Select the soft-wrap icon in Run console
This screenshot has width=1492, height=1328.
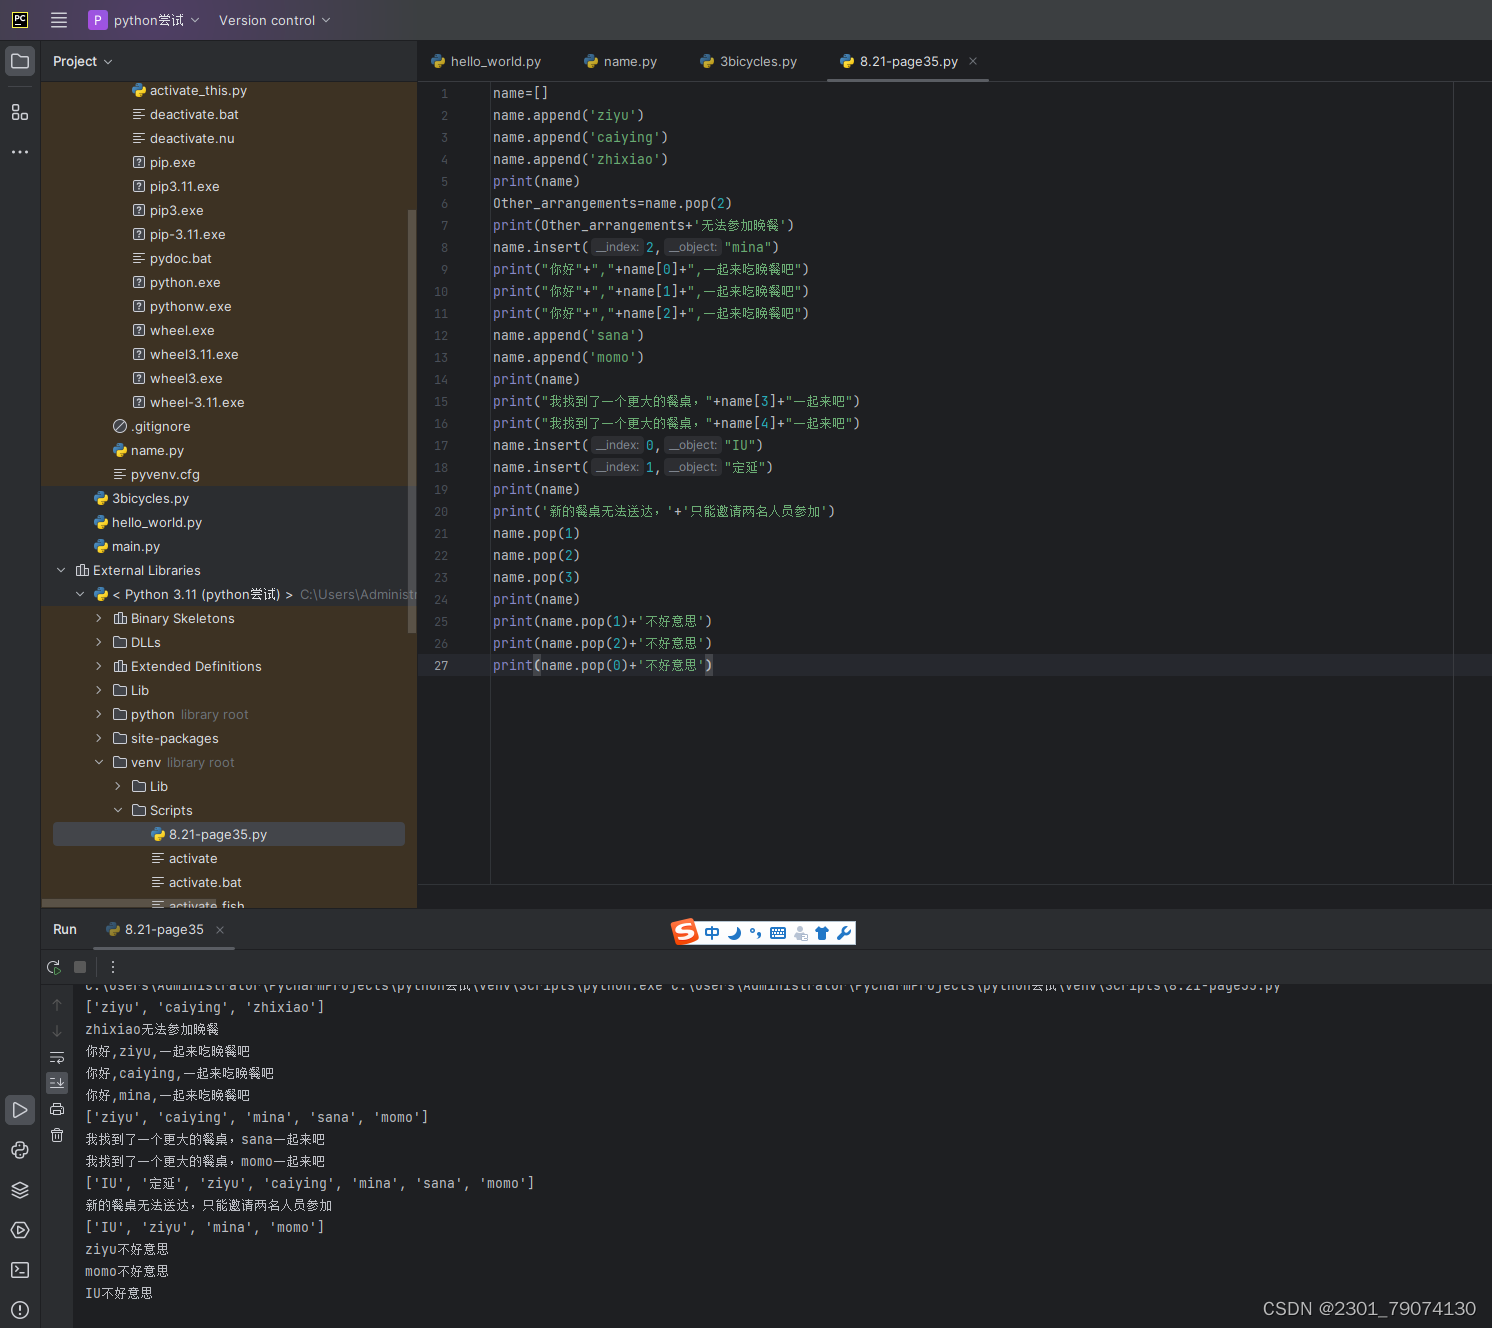[57, 1057]
